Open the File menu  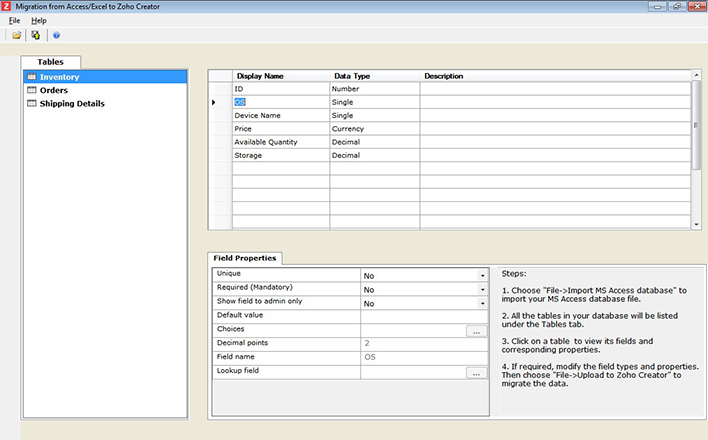(14, 20)
